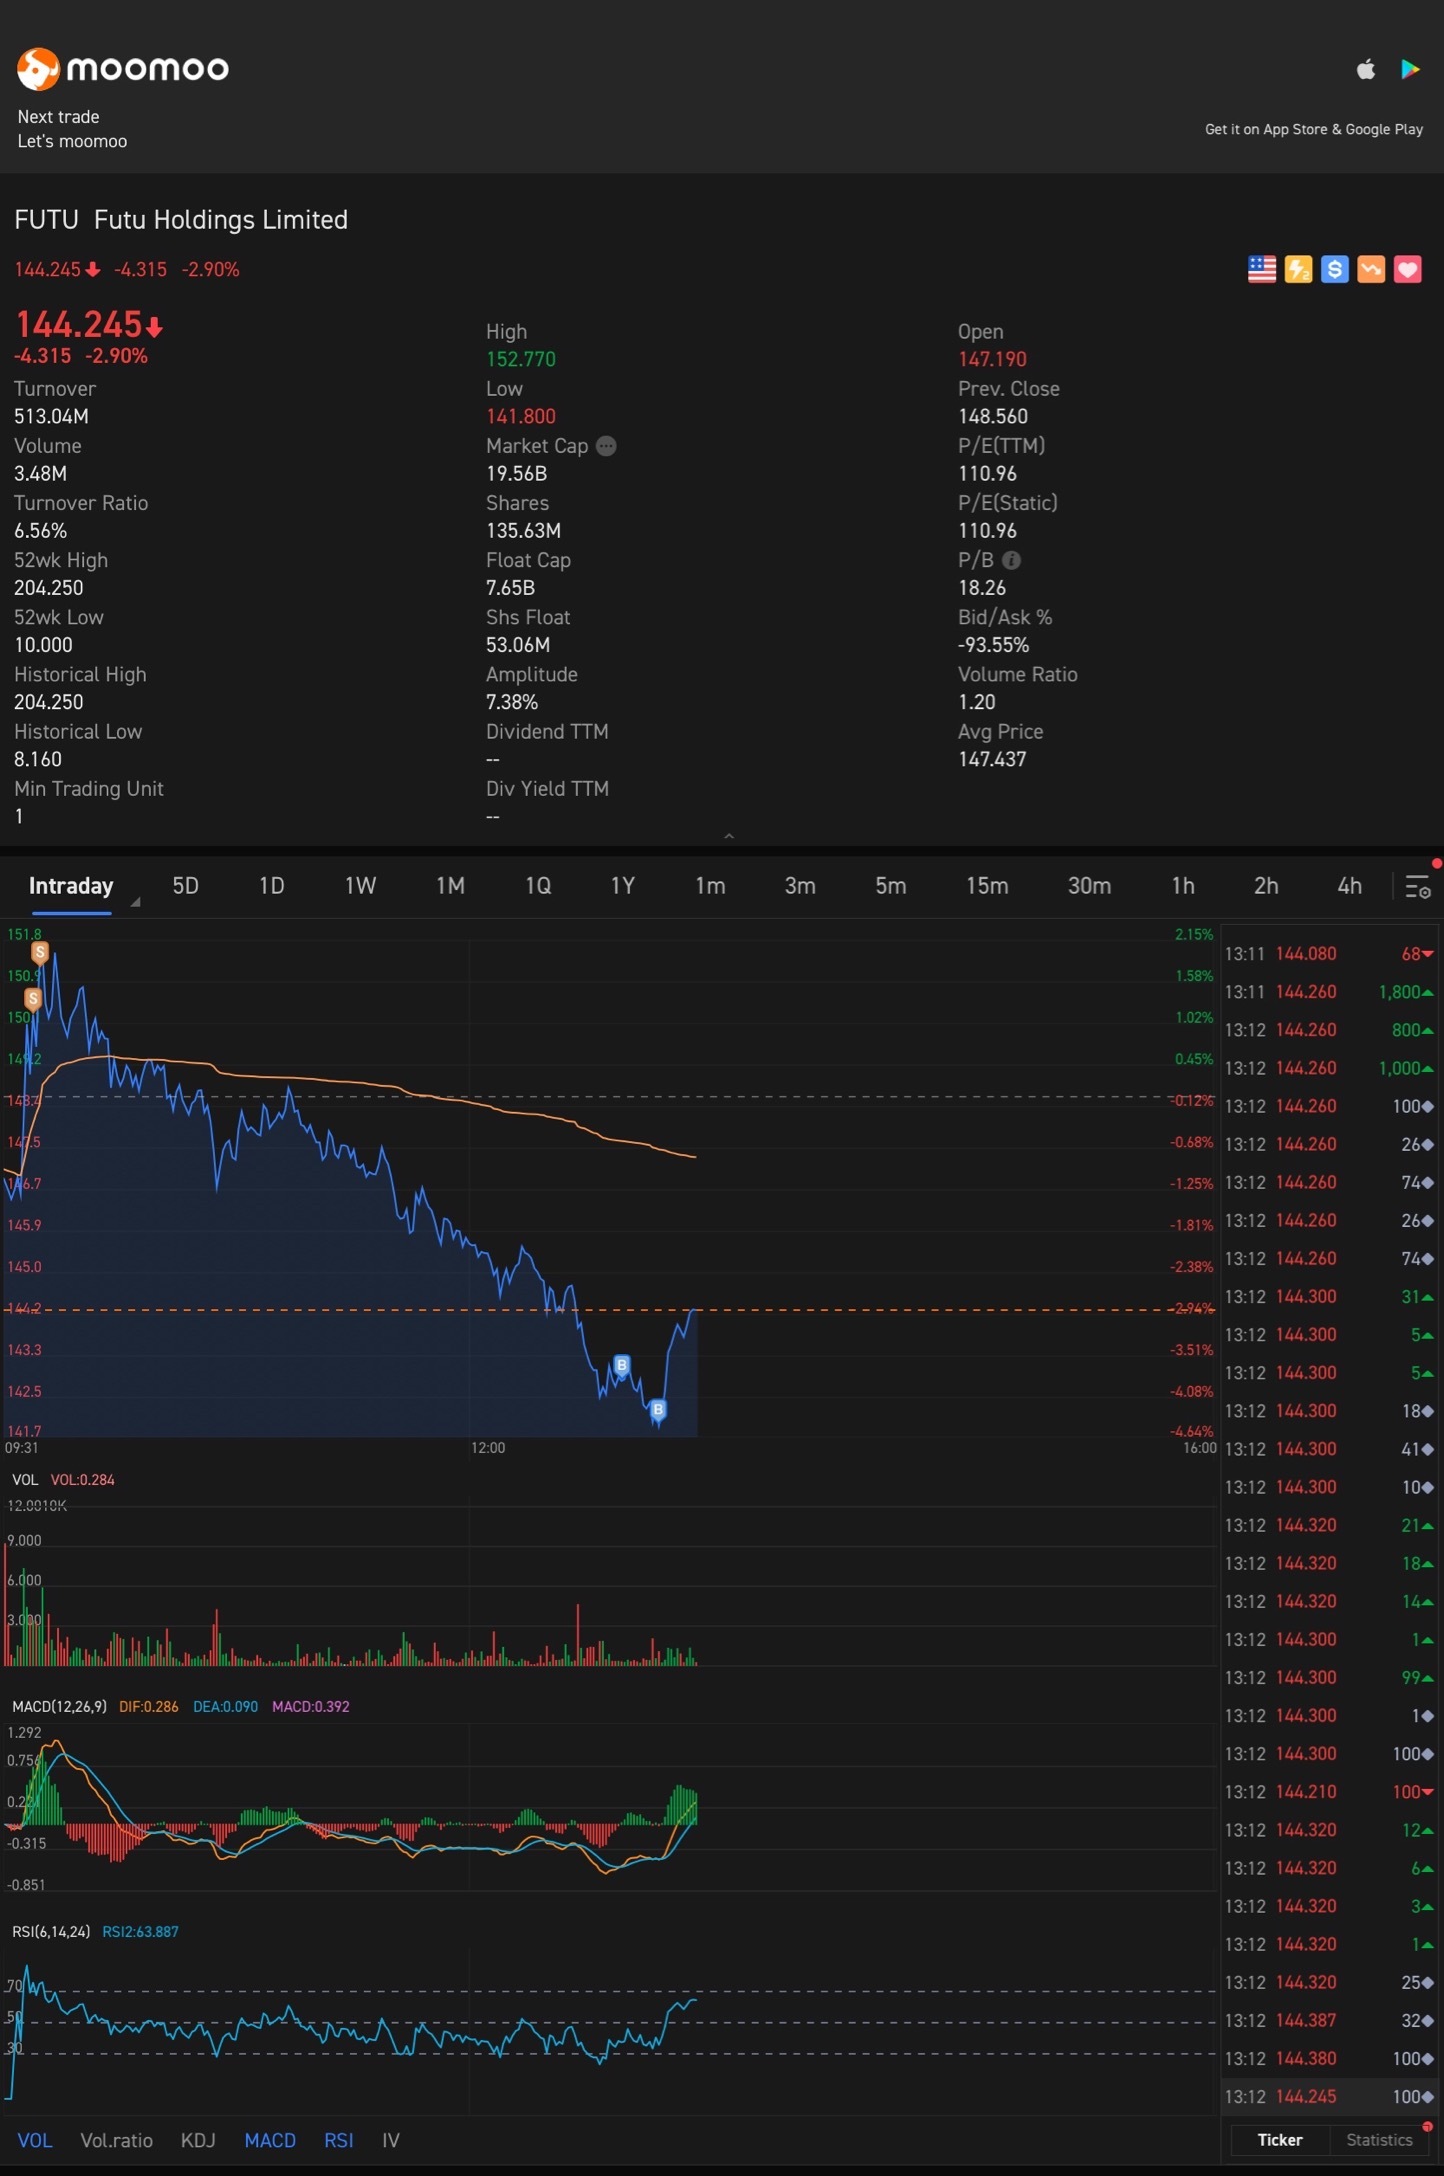The width and height of the screenshot is (1444, 2176).
Task: Select the 1m interval
Action: coord(710,886)
